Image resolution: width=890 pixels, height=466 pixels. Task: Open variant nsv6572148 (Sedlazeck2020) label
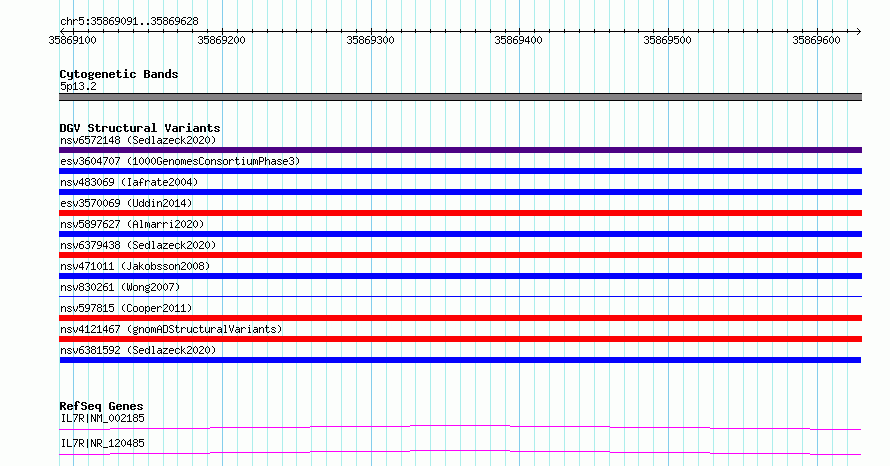138,140
